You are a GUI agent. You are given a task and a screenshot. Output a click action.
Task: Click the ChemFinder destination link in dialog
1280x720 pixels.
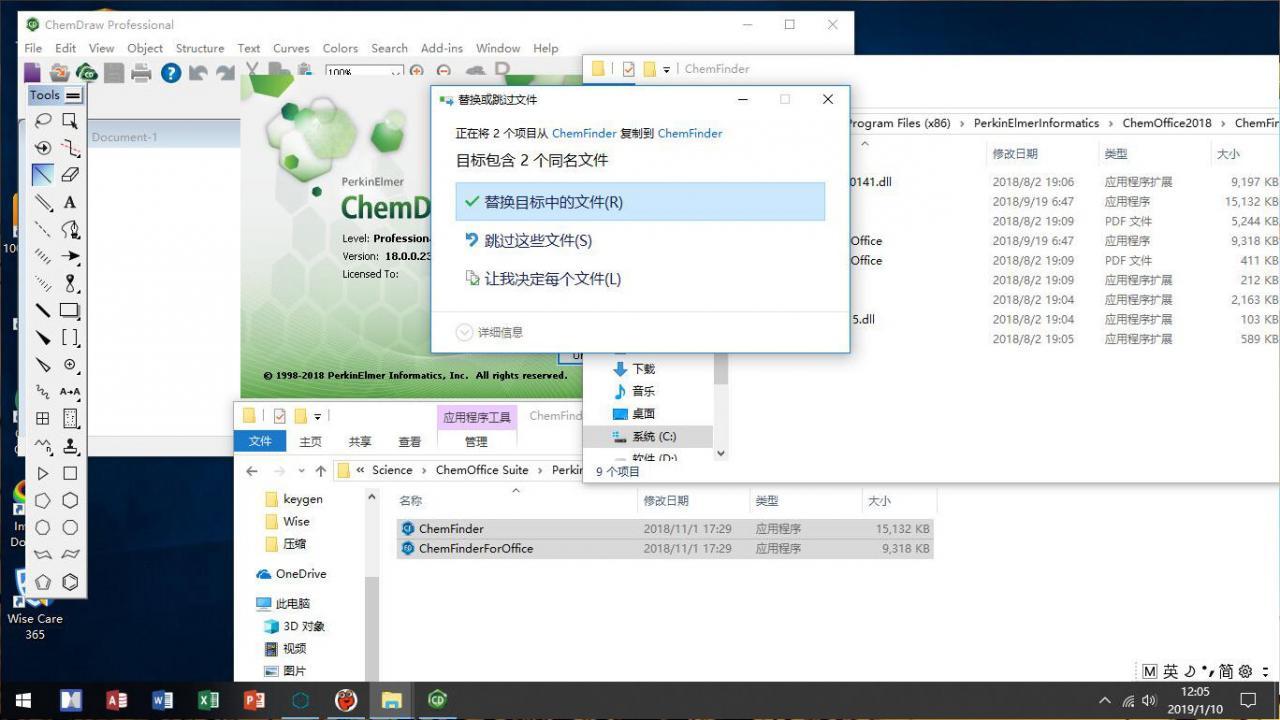click(x=690, y=133)
